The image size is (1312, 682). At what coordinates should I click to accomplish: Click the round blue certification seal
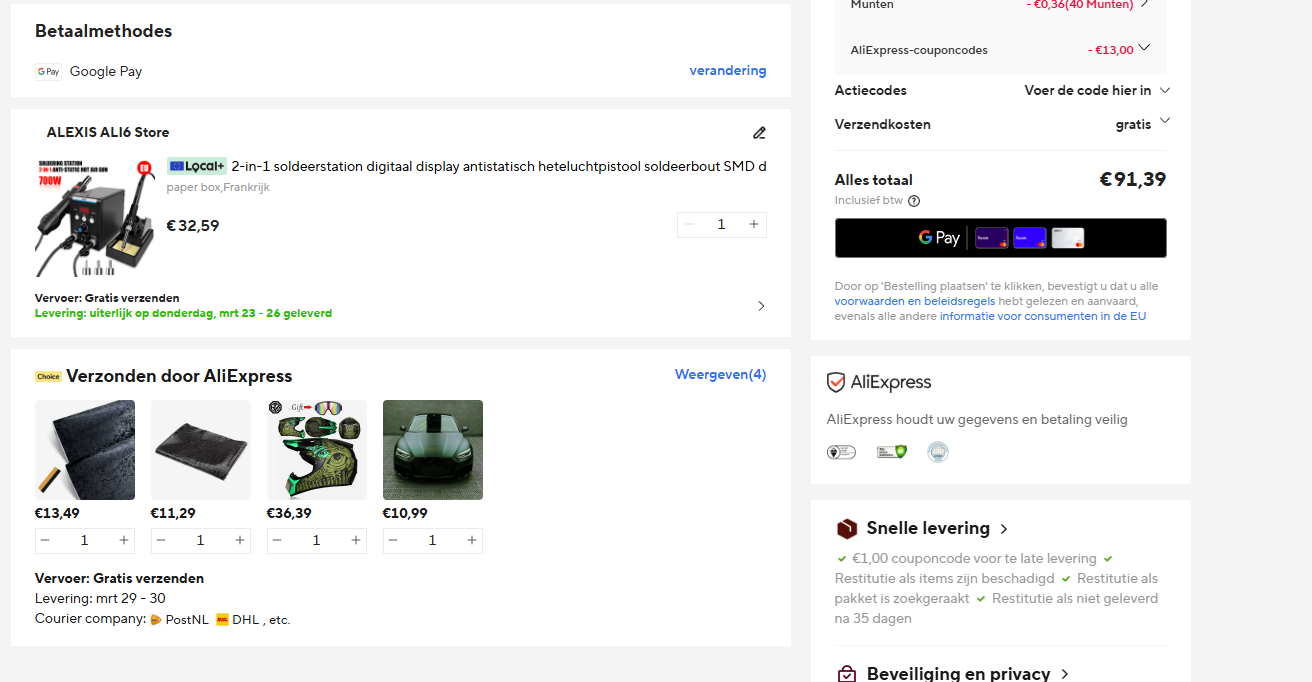click(938, 452)
